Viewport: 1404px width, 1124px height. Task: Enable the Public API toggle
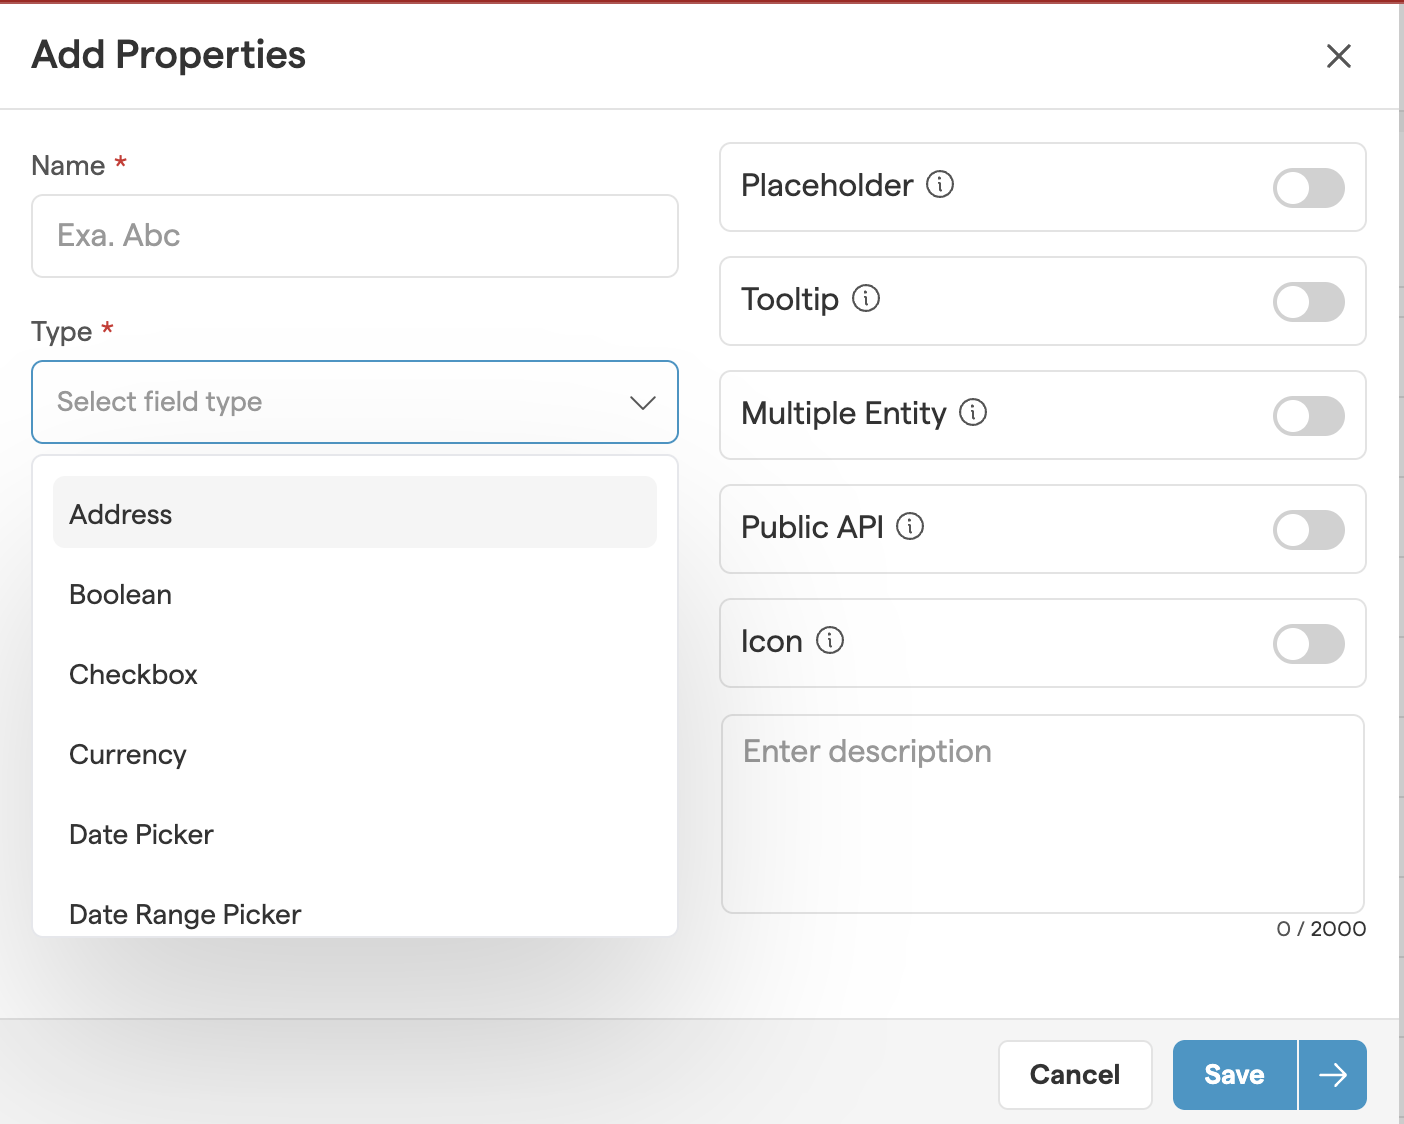(x=1308, y=530)
